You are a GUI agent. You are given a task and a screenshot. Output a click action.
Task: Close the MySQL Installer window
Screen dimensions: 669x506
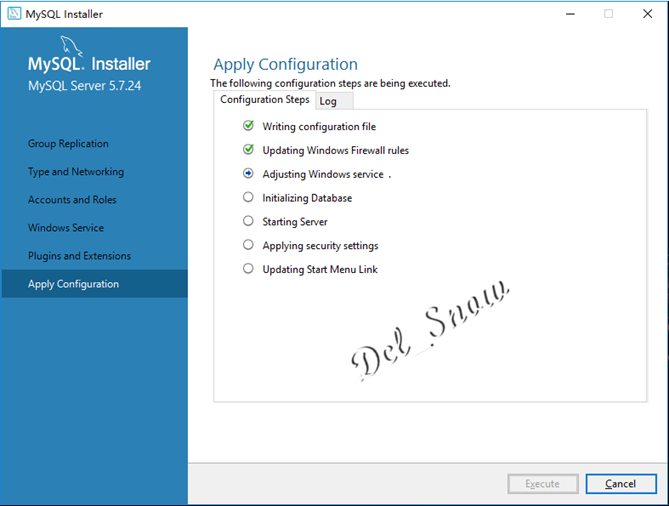pos(647,14)
